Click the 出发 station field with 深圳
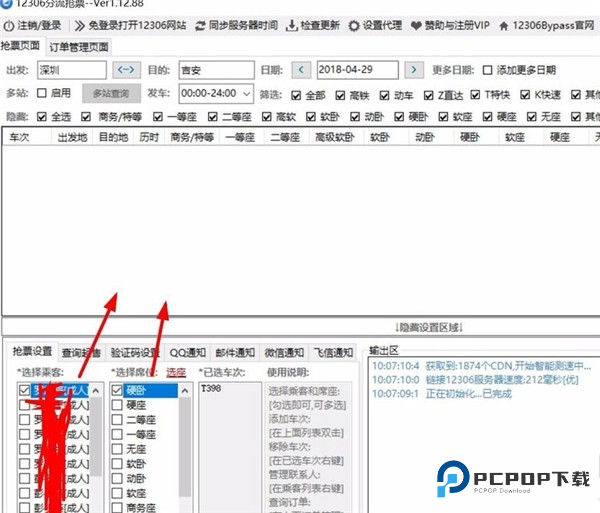Screen dimensions: 600x513 point(72,70)
